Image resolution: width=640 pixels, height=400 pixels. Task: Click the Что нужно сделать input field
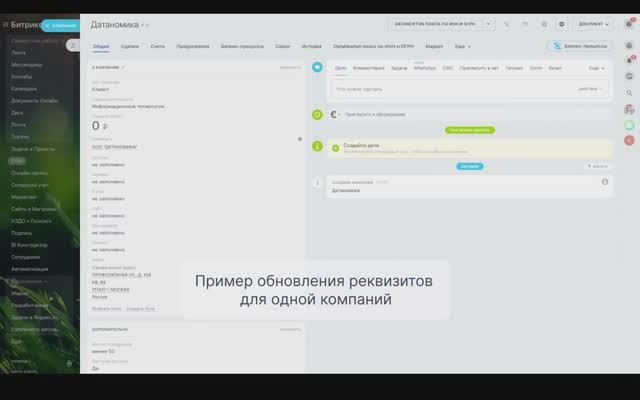(x=468, y=89)
